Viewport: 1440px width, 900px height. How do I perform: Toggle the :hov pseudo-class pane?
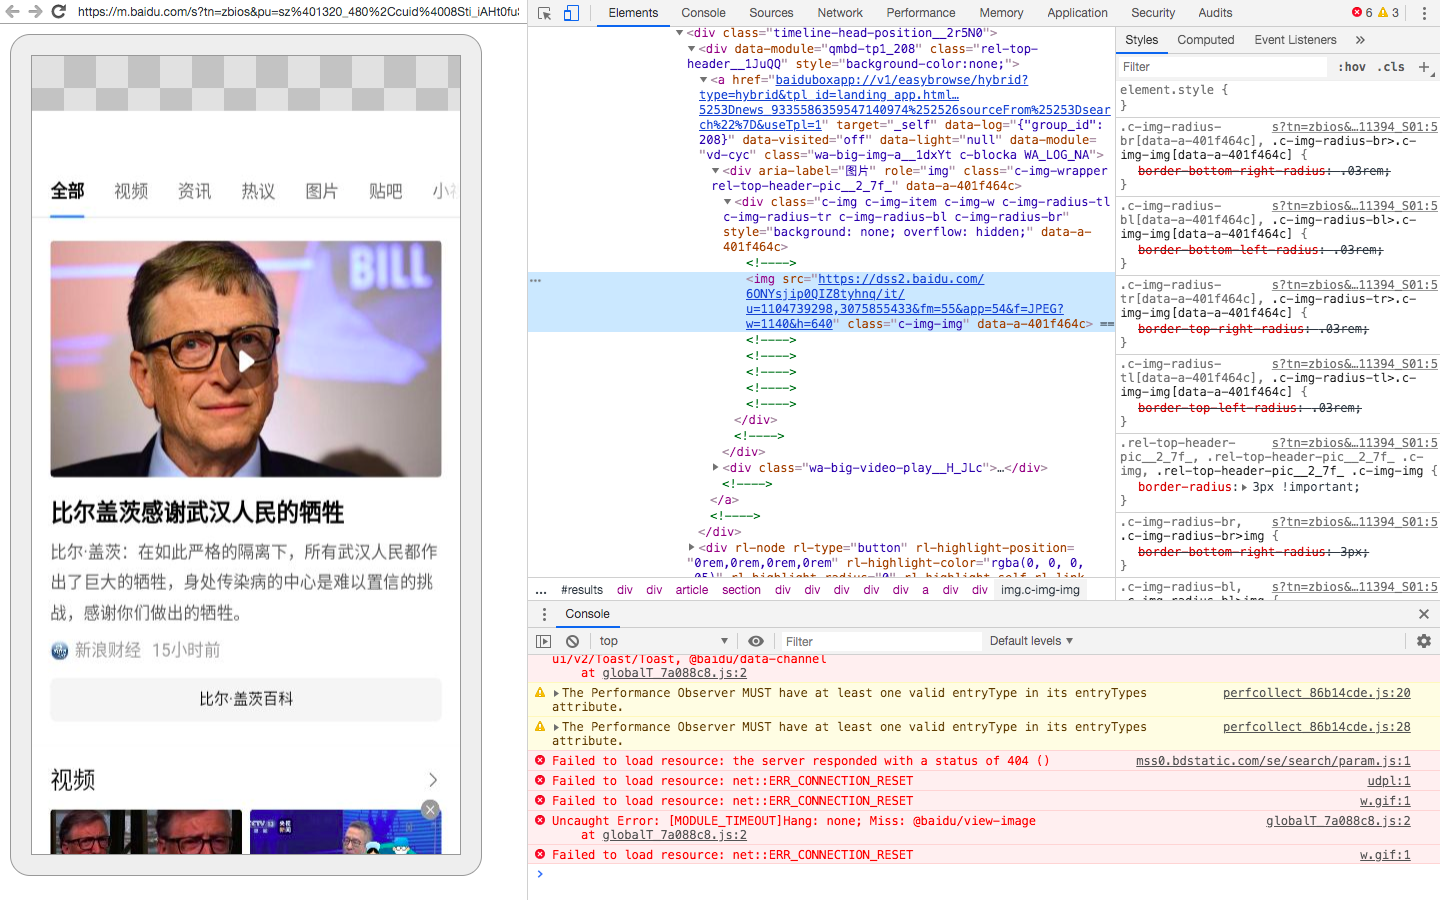(1352, 67)
